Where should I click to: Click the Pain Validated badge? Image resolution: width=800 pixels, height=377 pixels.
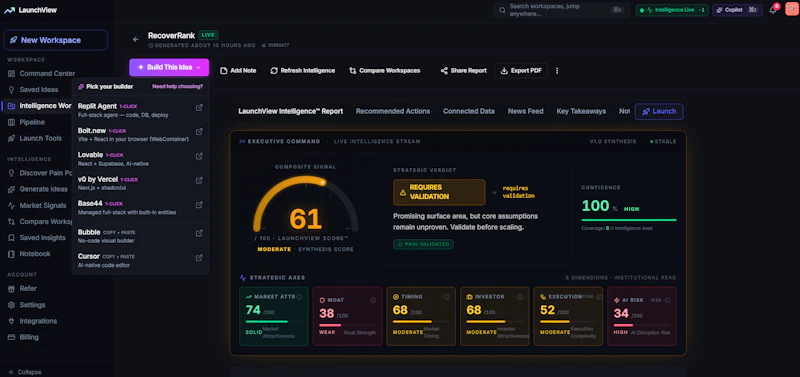pos(423,244)
